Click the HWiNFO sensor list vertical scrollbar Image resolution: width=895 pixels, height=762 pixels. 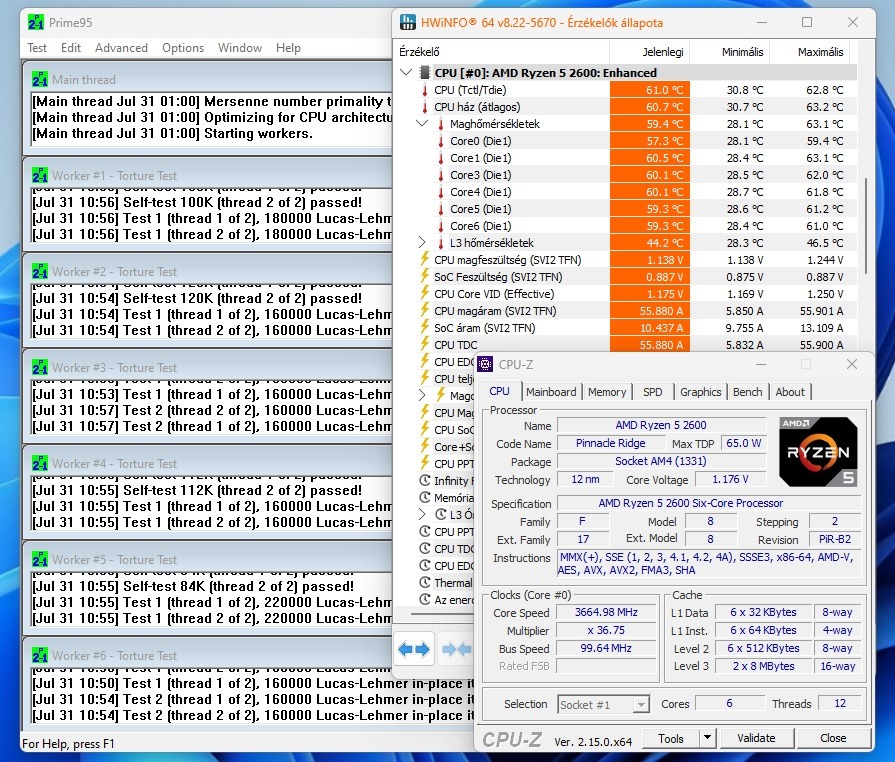click(x=866, y=225)
